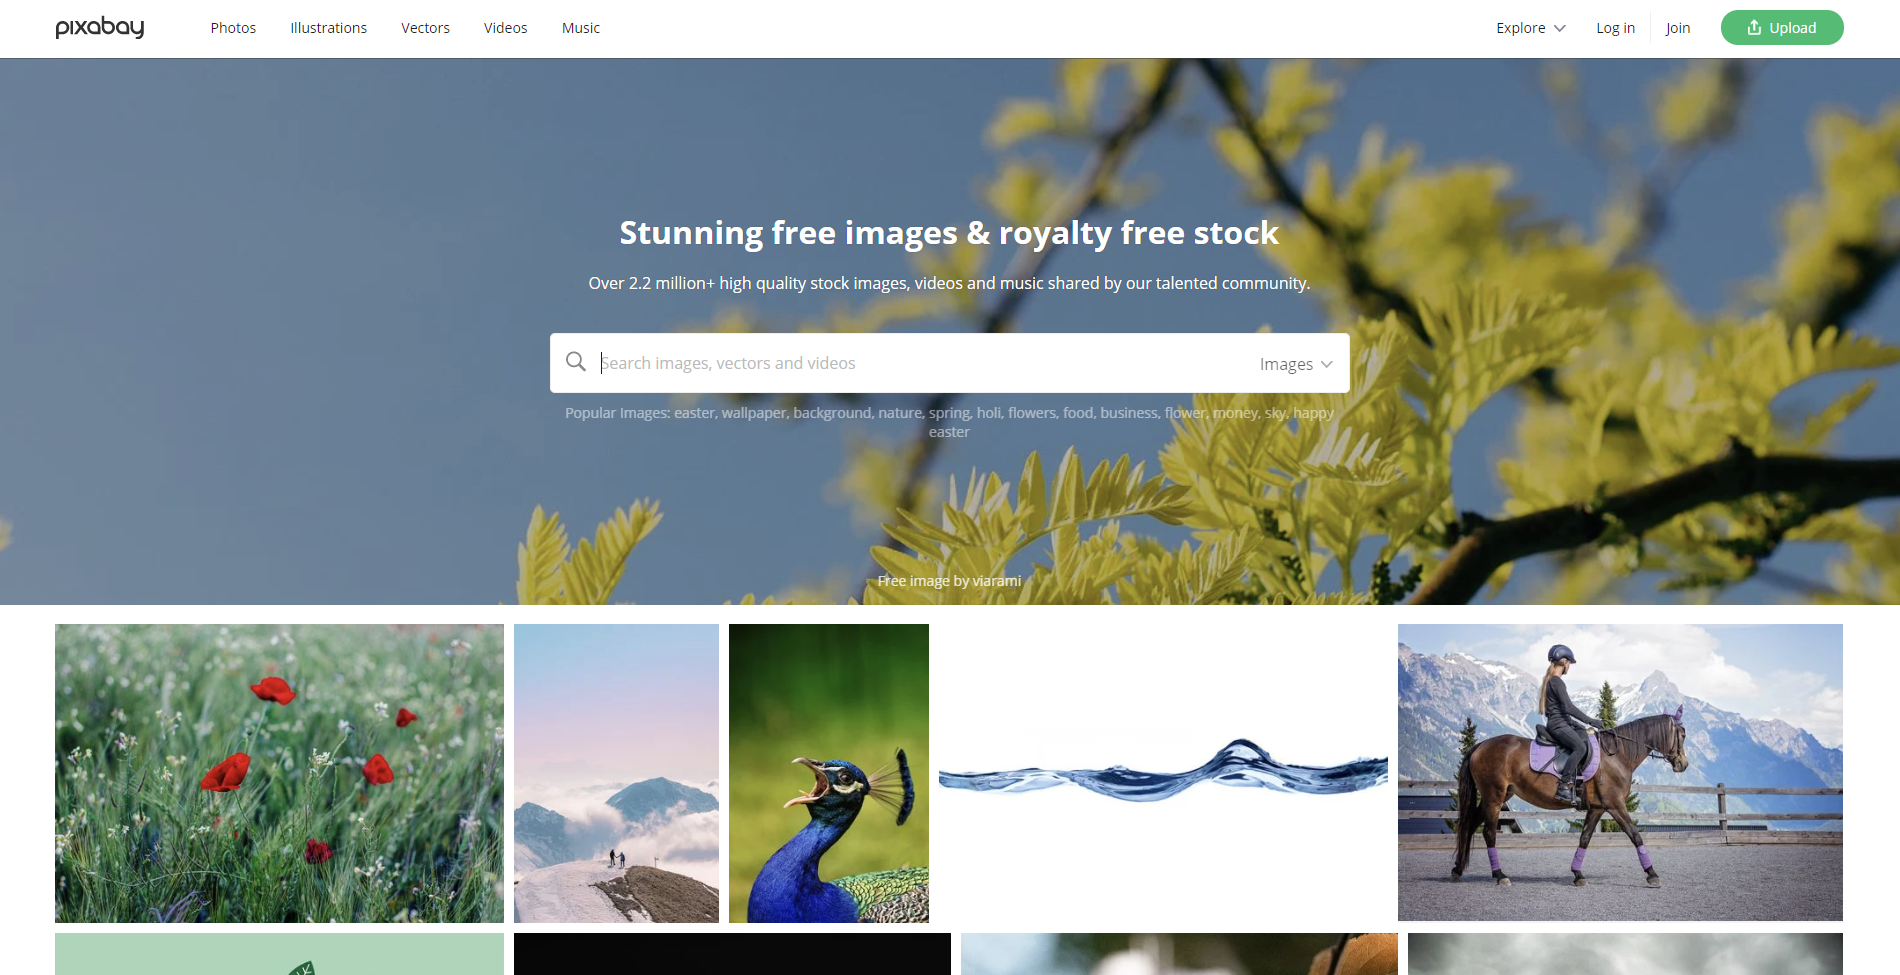The width and height of the screenshot is (1900, 975).
Task: Click the popular tag 'wallpaper'
Action: [753, 413]
